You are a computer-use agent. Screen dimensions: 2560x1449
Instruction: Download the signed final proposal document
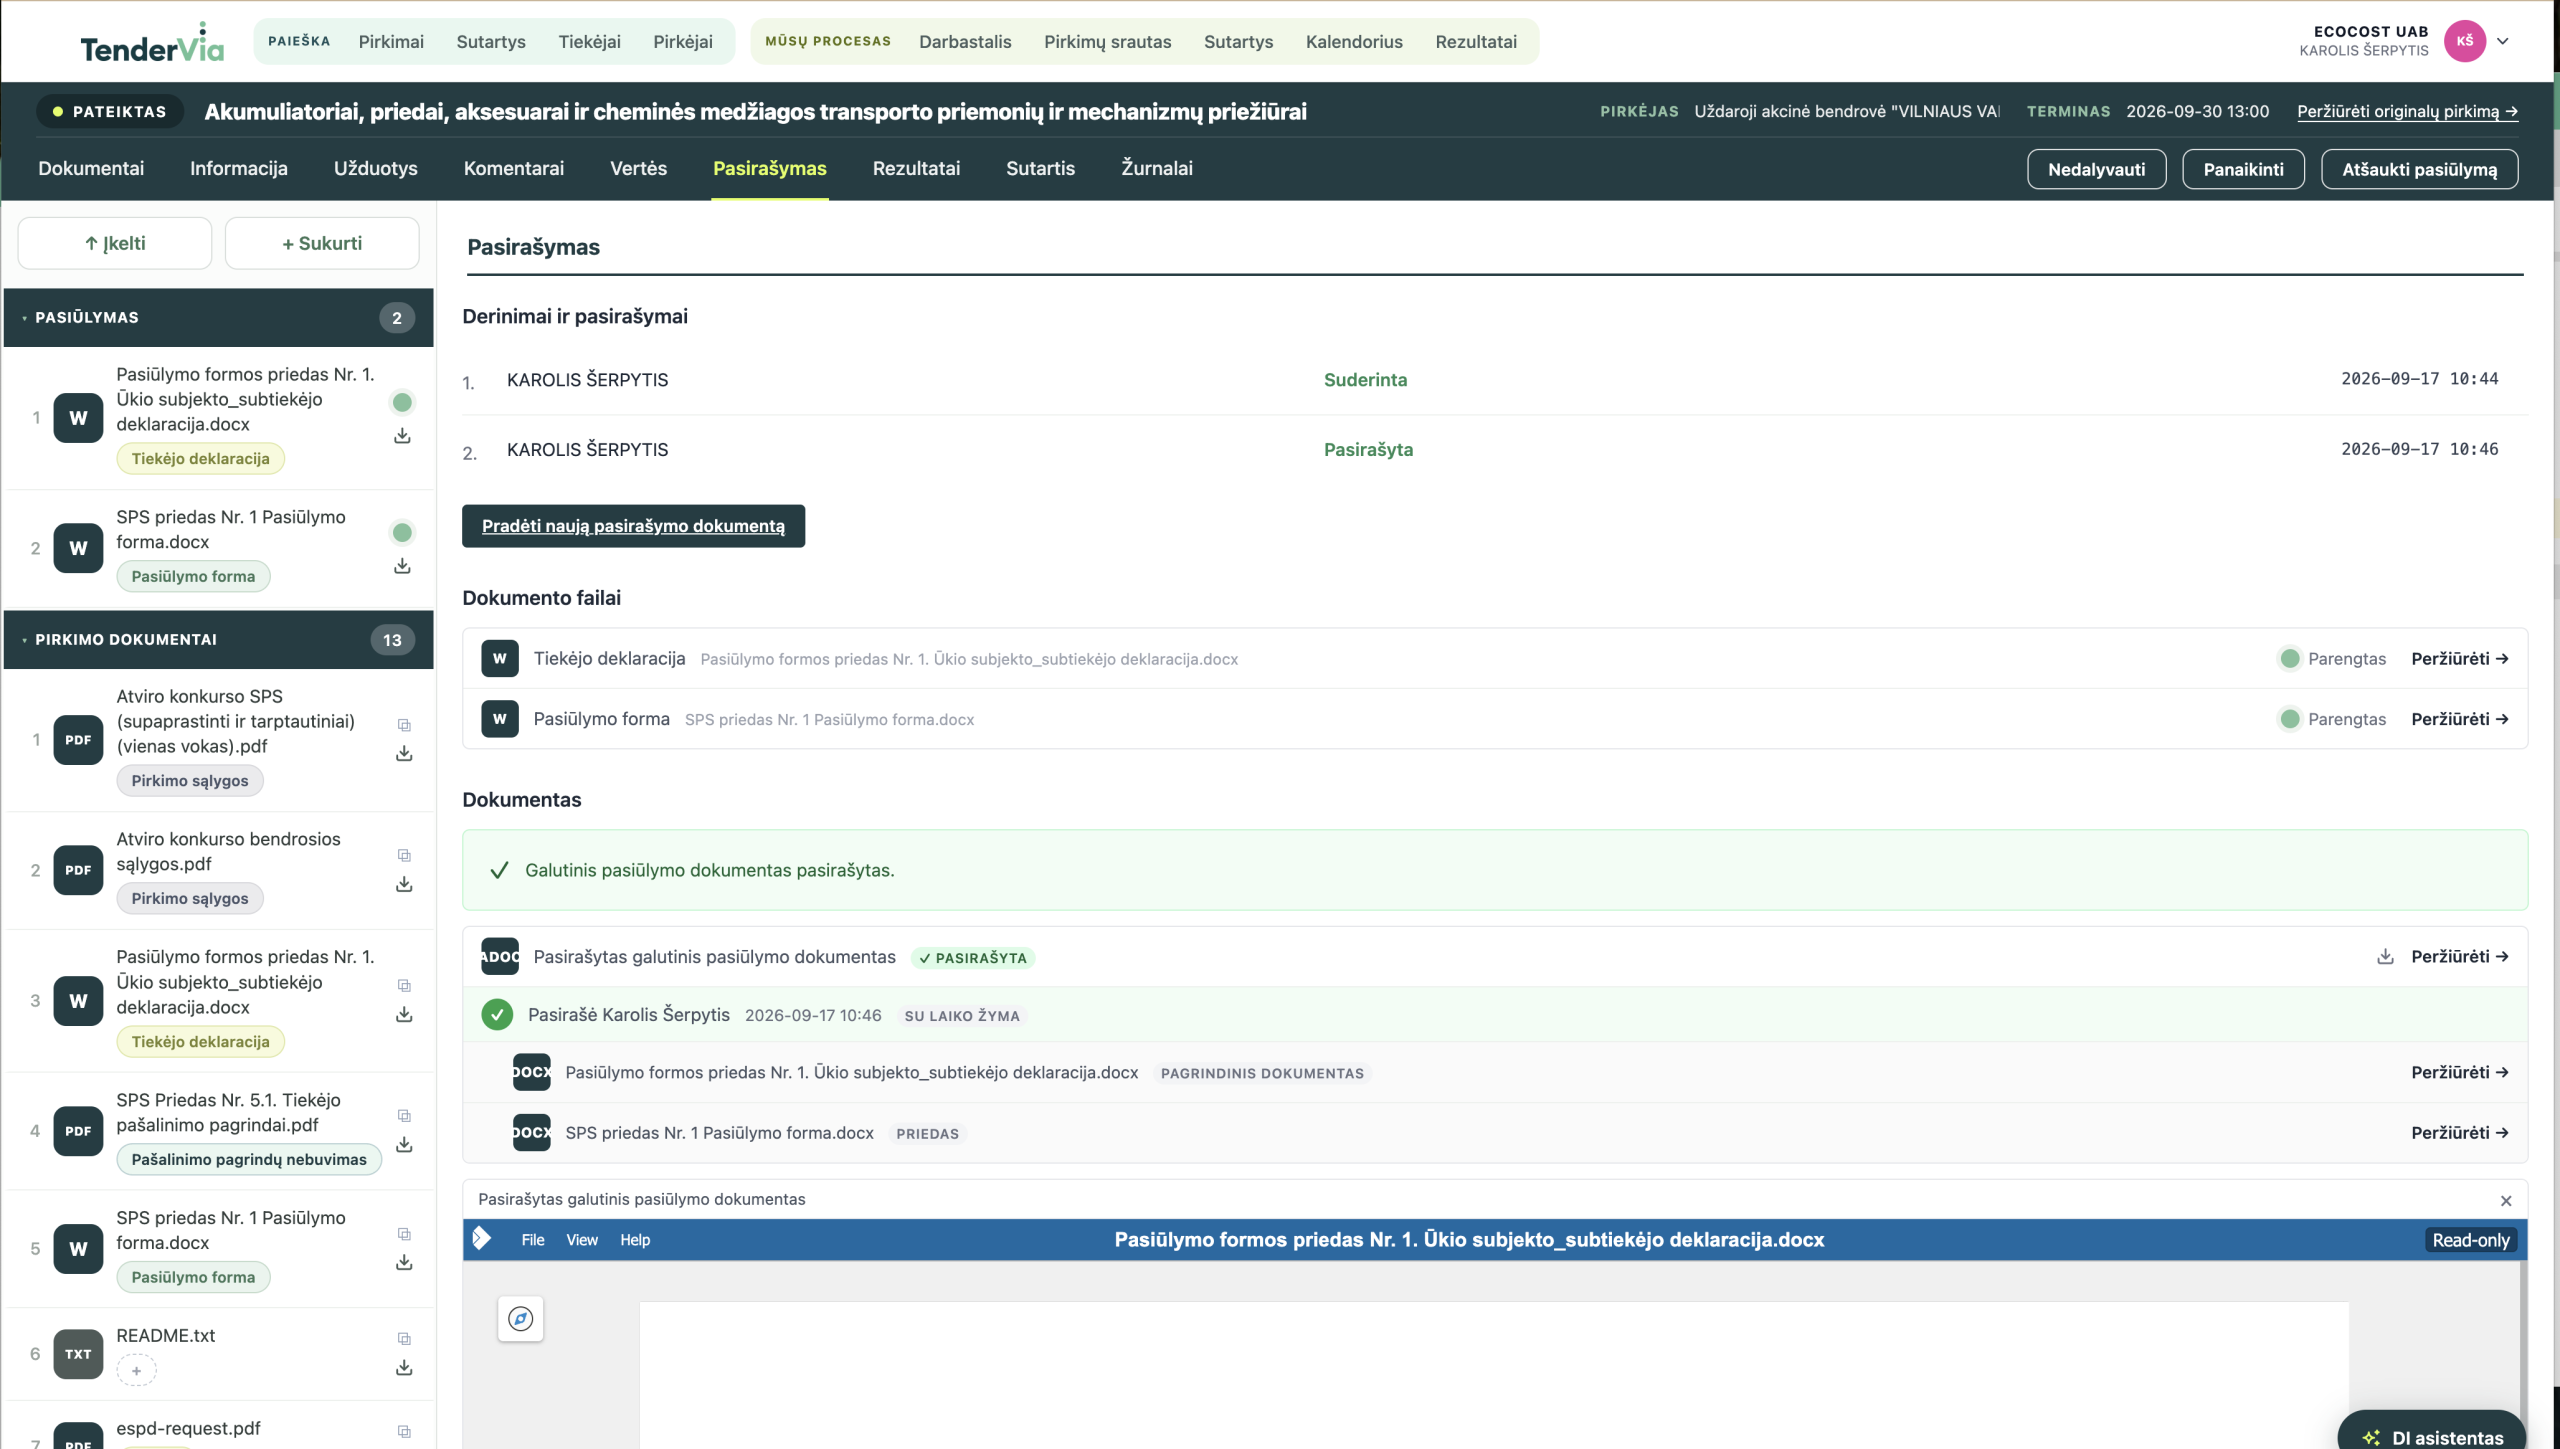pyautogui.click(x=2385, y=957)
